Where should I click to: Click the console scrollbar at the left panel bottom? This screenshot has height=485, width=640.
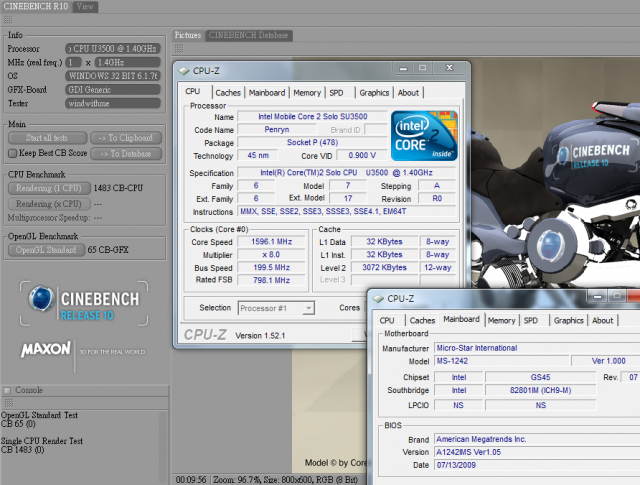coord(163,447)
